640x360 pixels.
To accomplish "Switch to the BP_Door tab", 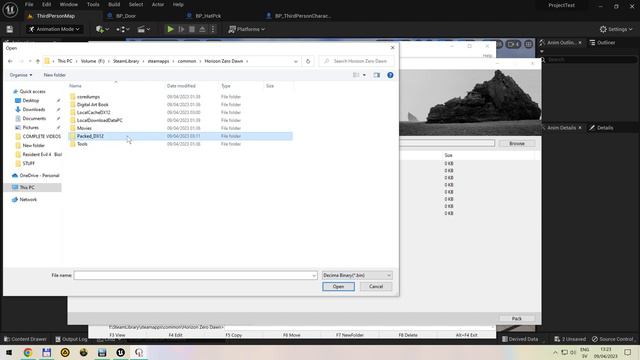I will point(126,16).
